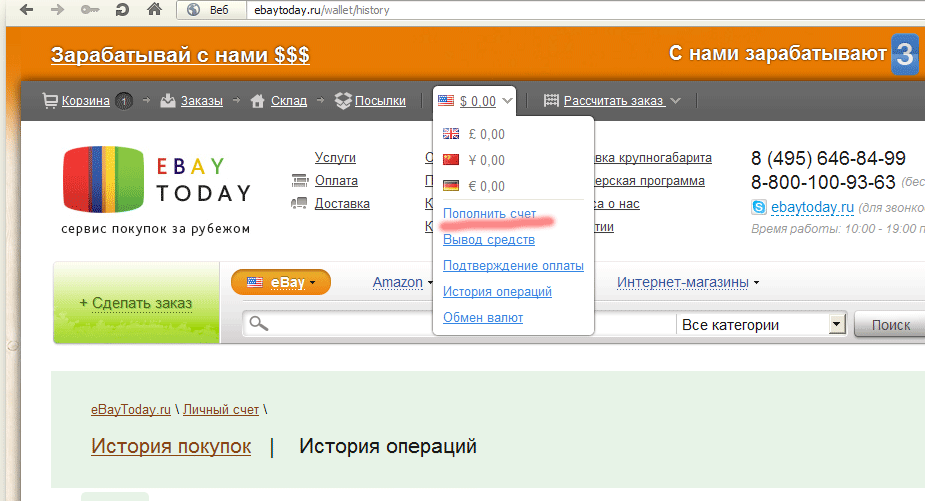Click the US flag balance icon
This screenshot has width=925, height=501.
pyautogui.click(x=446, y=100)
